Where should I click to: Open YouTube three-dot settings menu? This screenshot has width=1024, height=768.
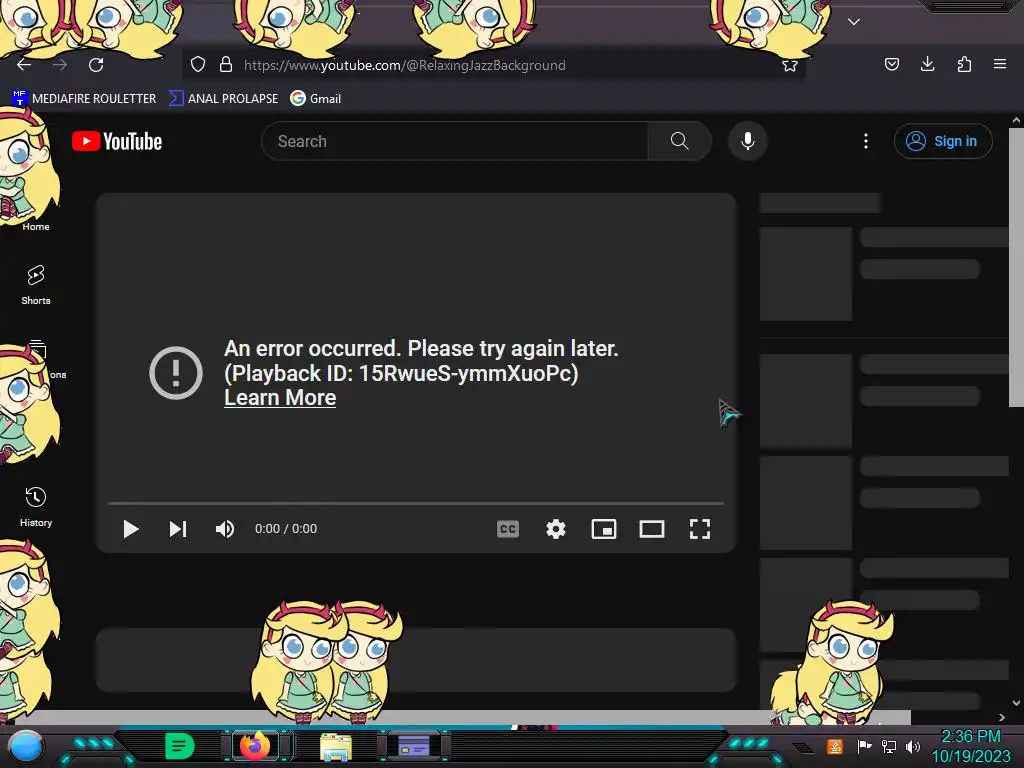(x=866, y=141)
